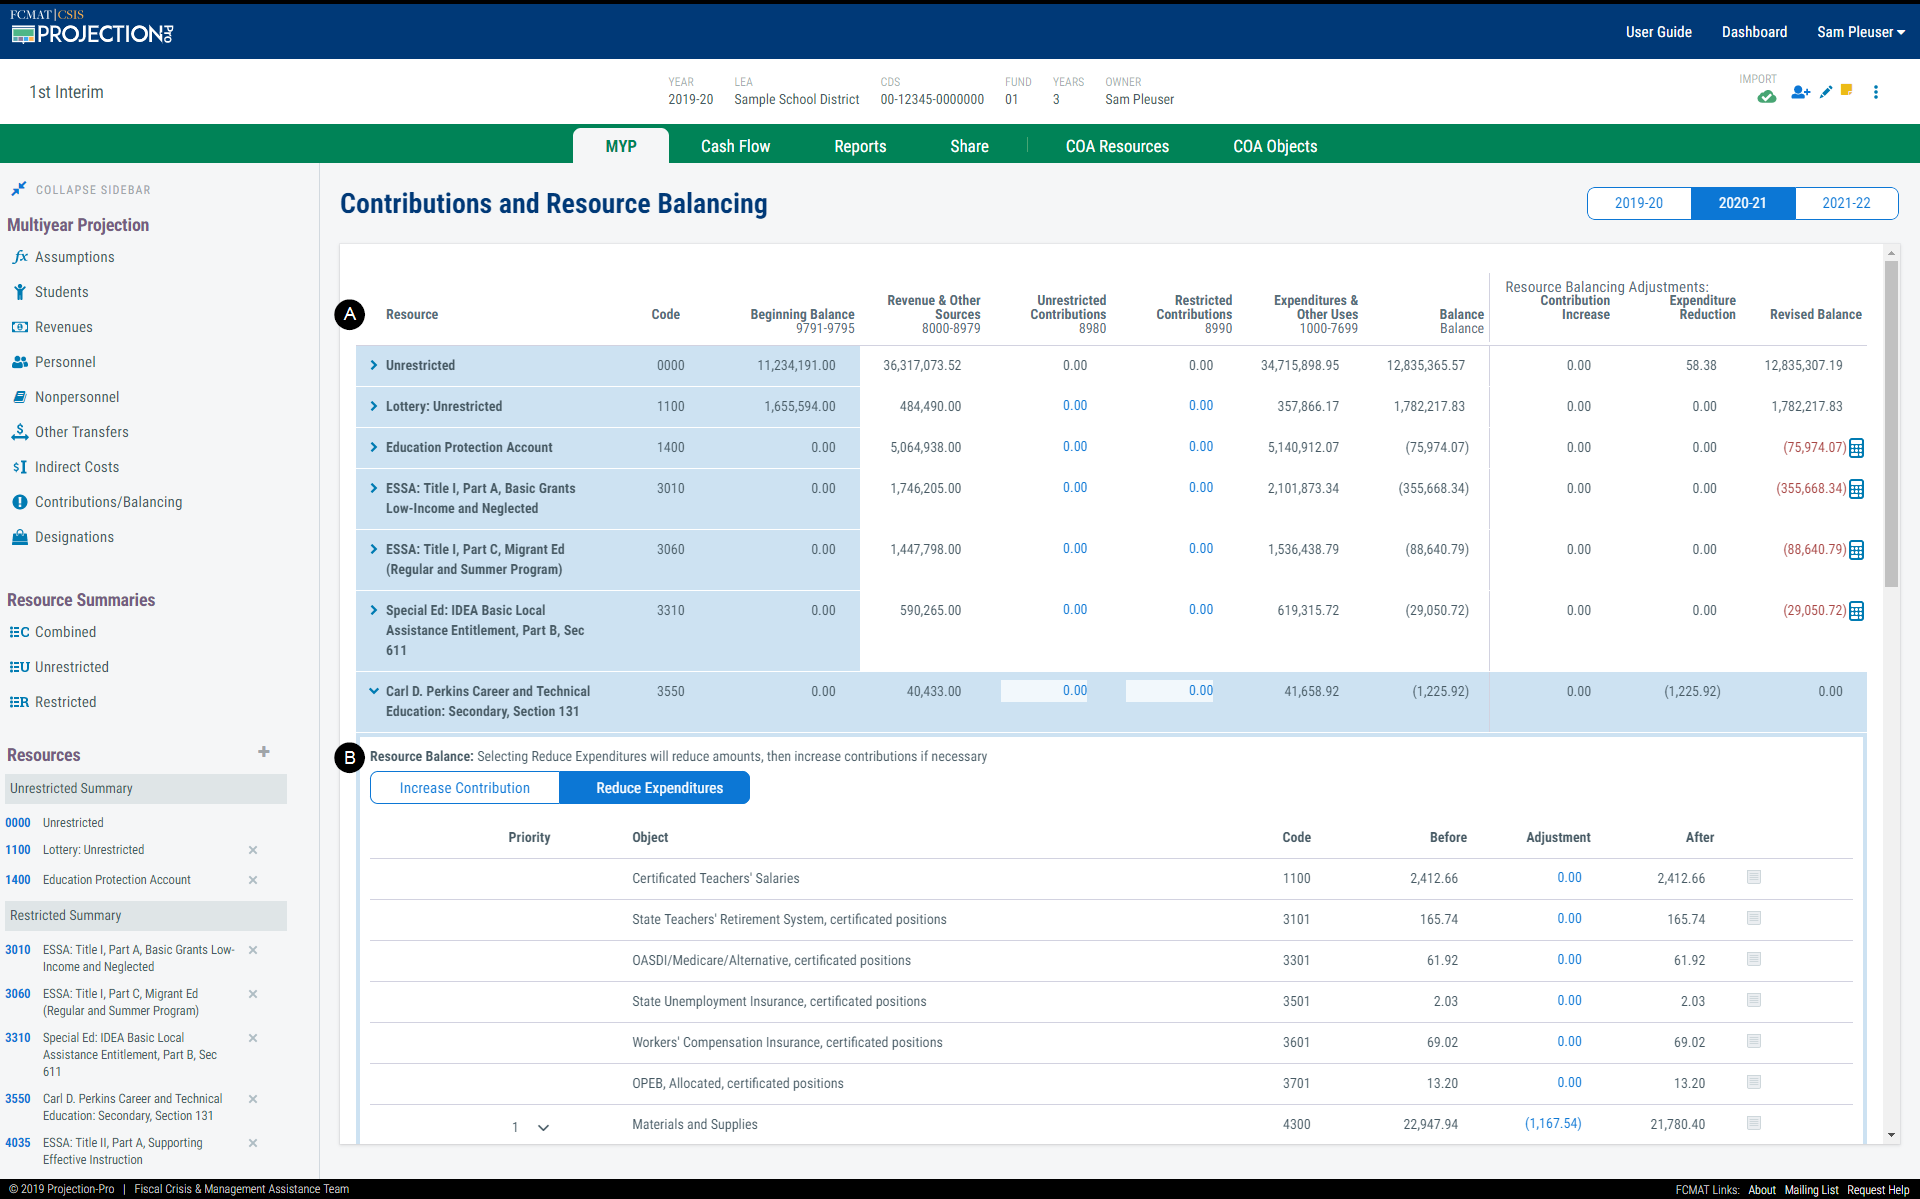
Task: Remove resource 3060 from the sidebar list
Action: [253, 994]
